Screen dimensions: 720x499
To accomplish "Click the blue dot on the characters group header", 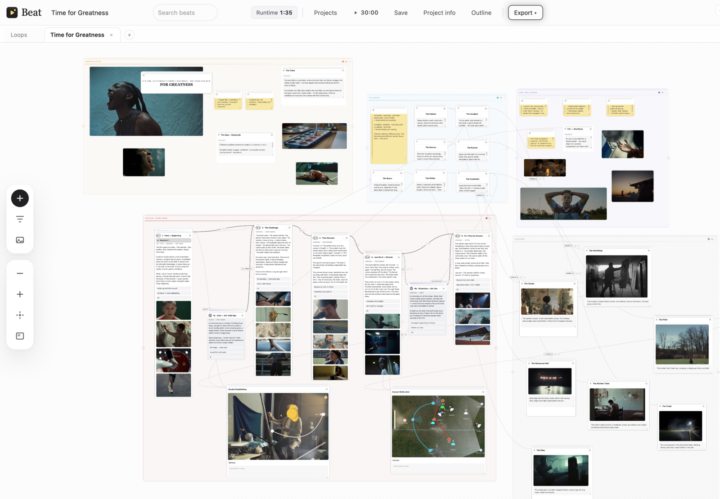I will [498, 98].
